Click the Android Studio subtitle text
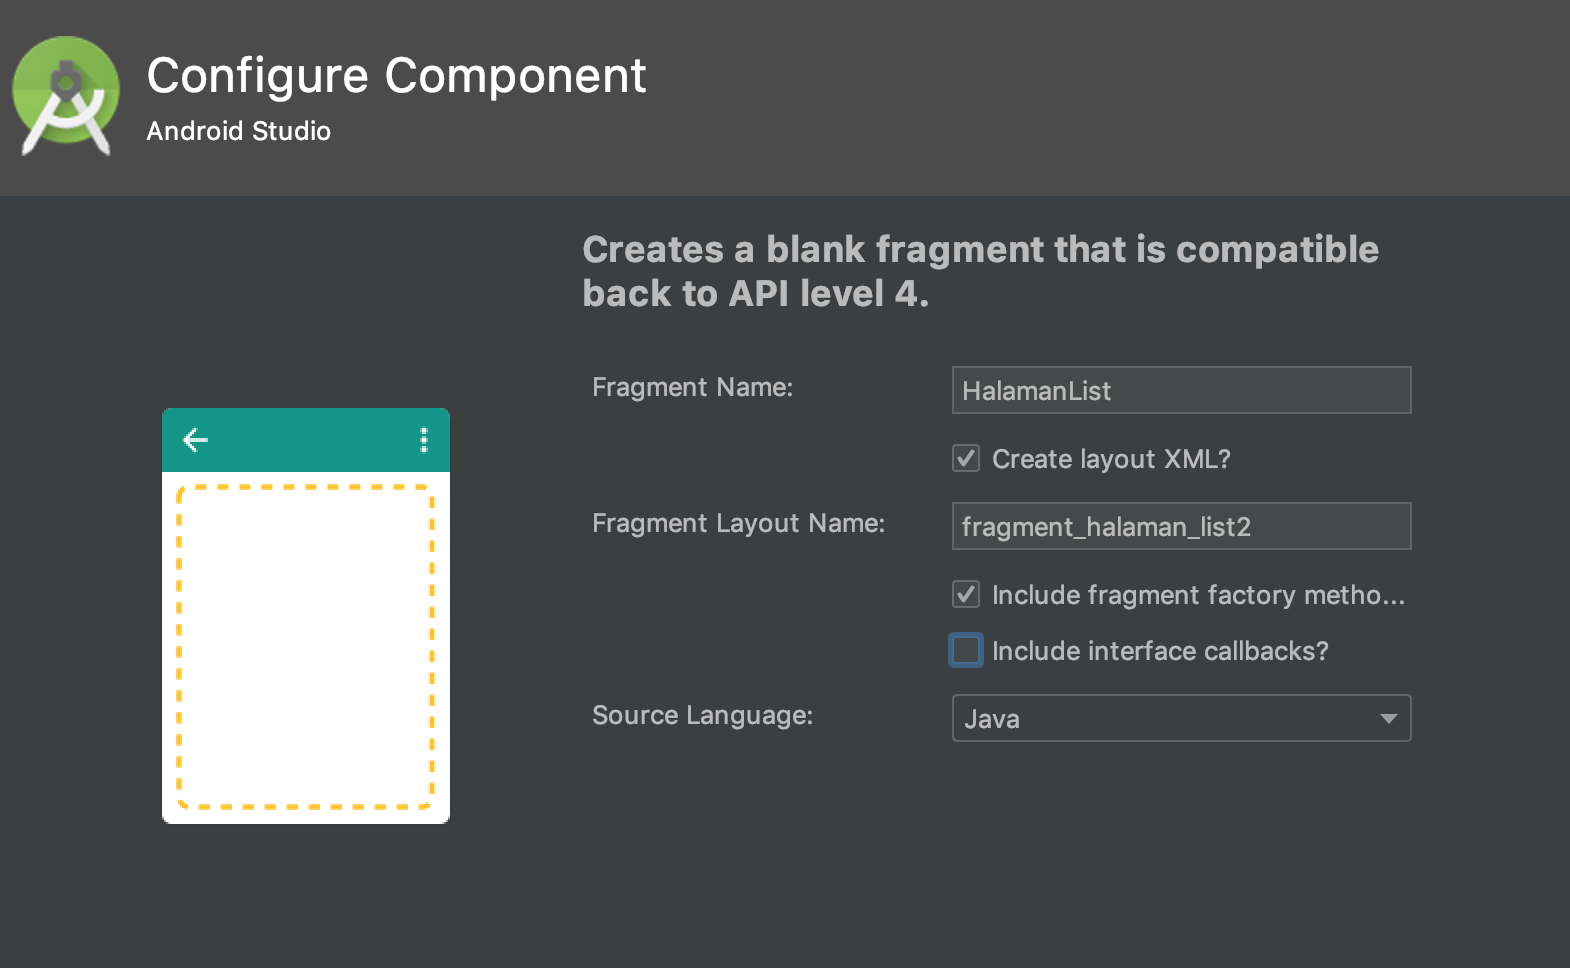The image size is (1570, 968). point(238,131)
